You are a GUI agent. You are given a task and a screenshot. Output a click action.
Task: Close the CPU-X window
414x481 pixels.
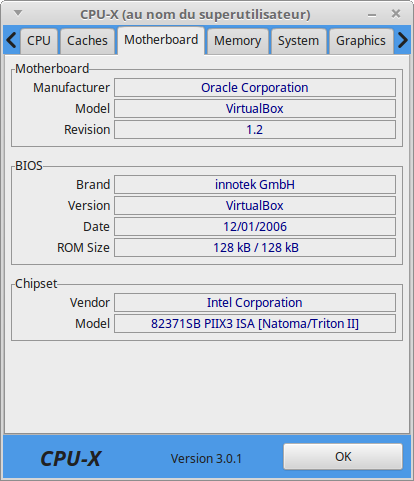[x=396, y=14]
